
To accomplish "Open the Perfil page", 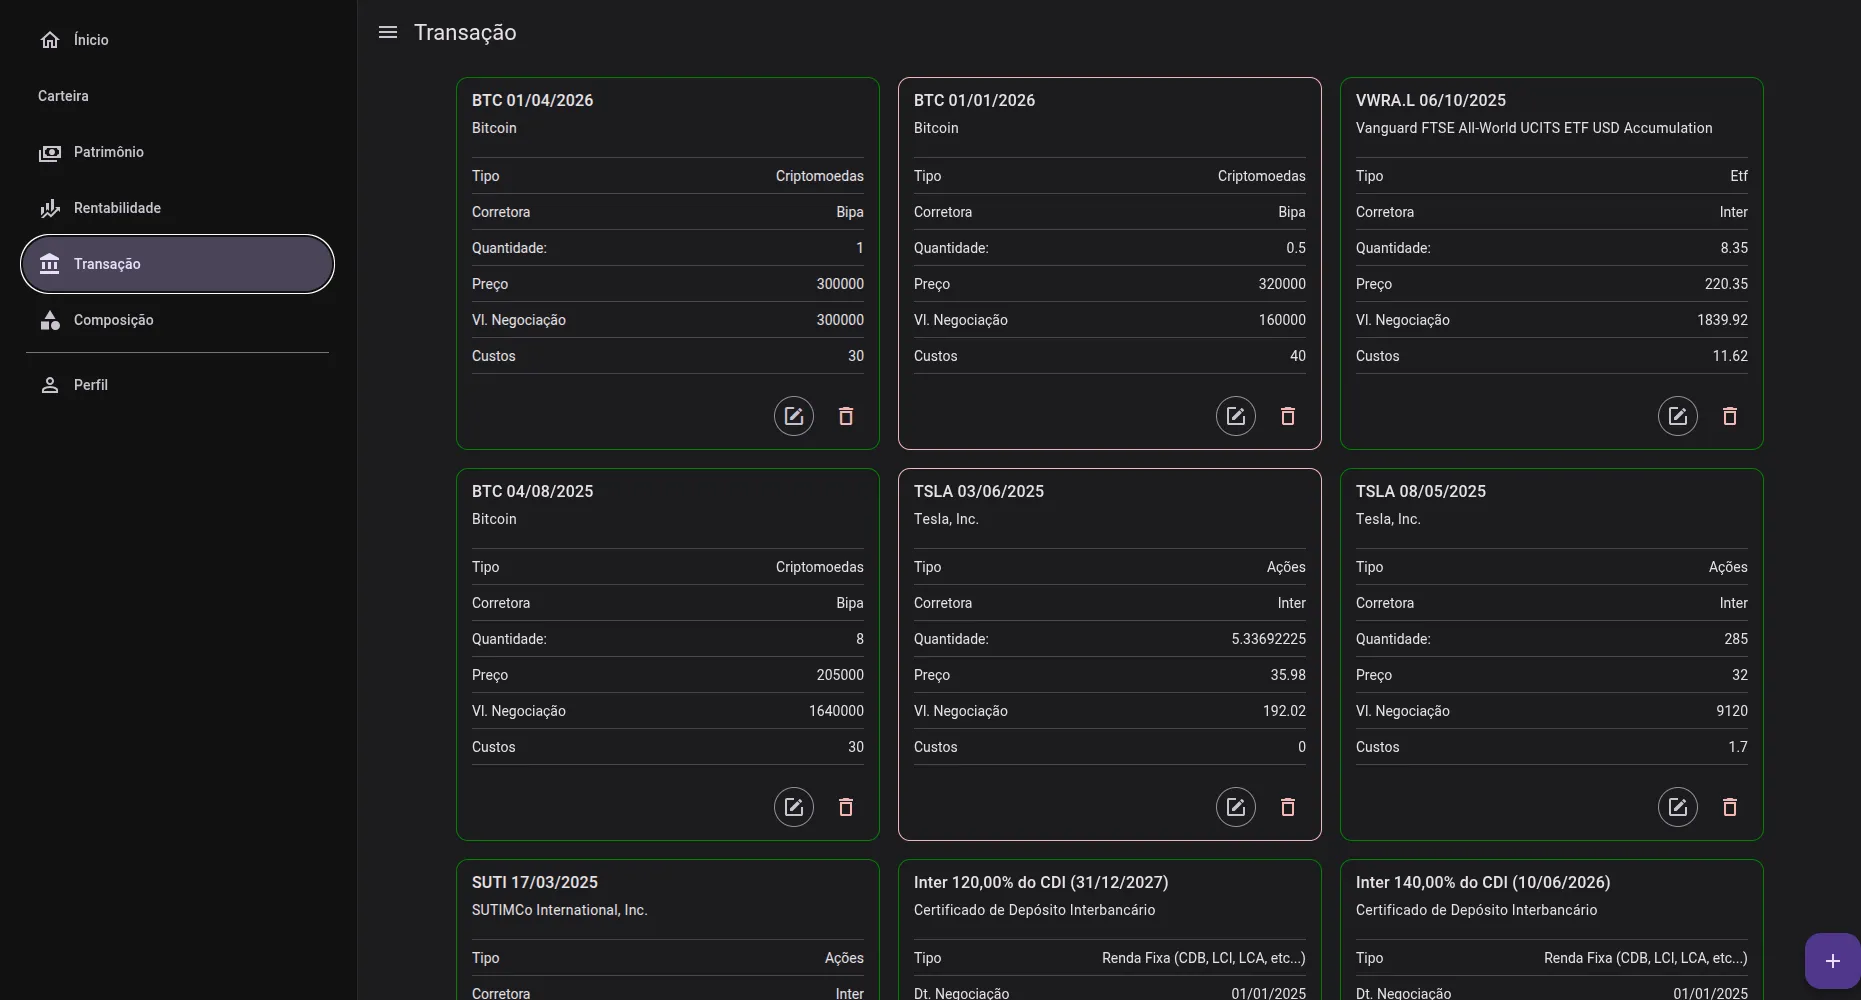I will tap(90, 385).
